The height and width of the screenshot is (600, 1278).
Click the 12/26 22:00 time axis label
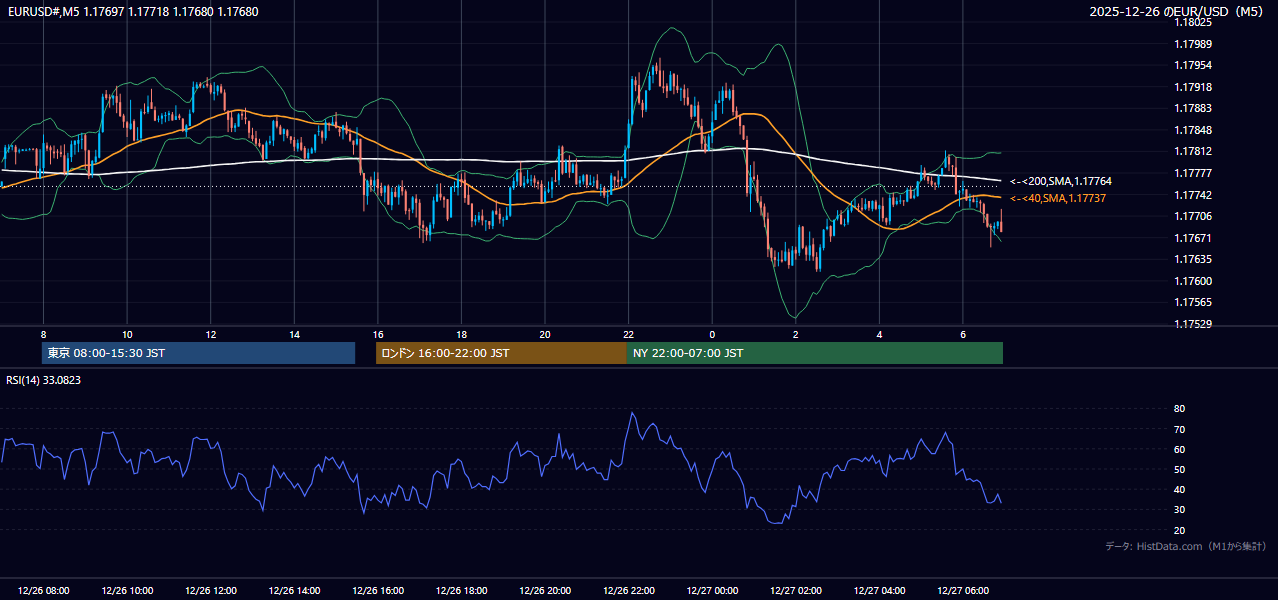[629, 591]
